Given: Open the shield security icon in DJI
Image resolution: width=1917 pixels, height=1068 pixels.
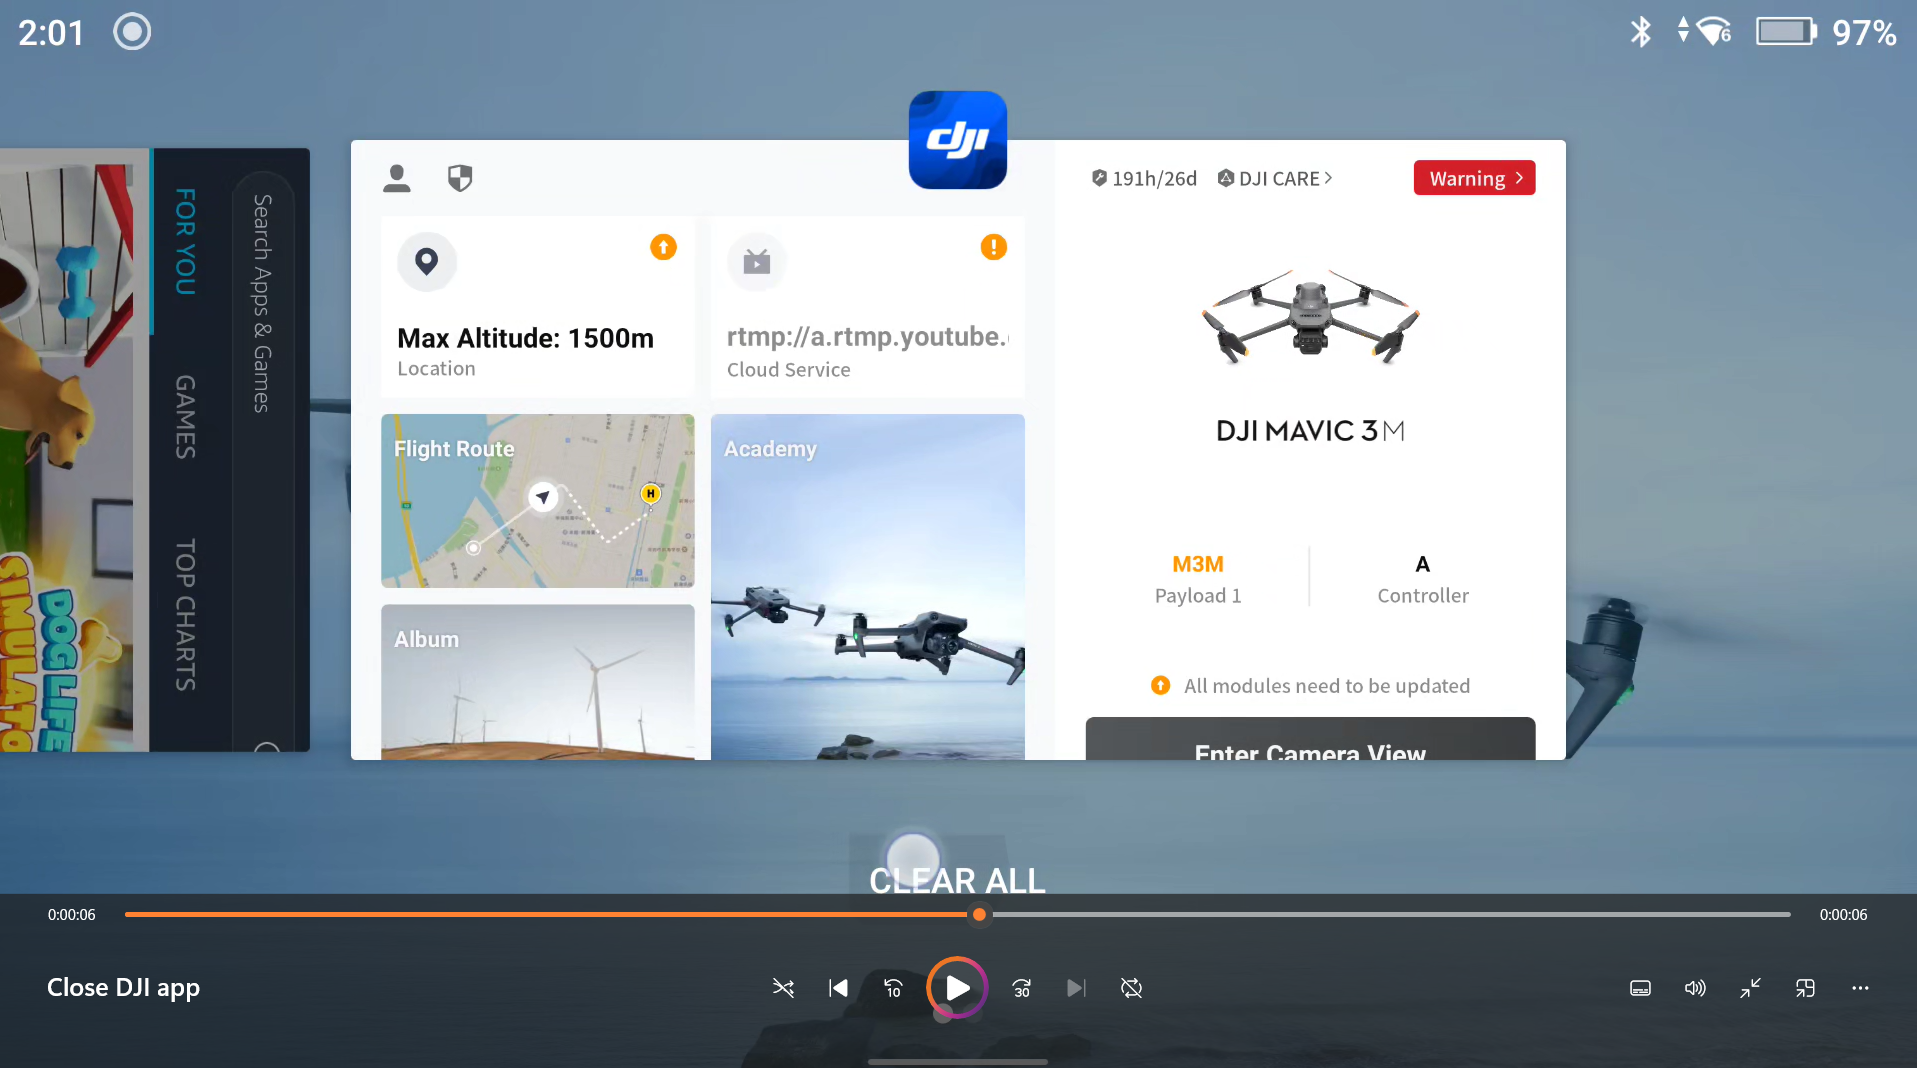Looking at the screenshot, I should [460, 178].
